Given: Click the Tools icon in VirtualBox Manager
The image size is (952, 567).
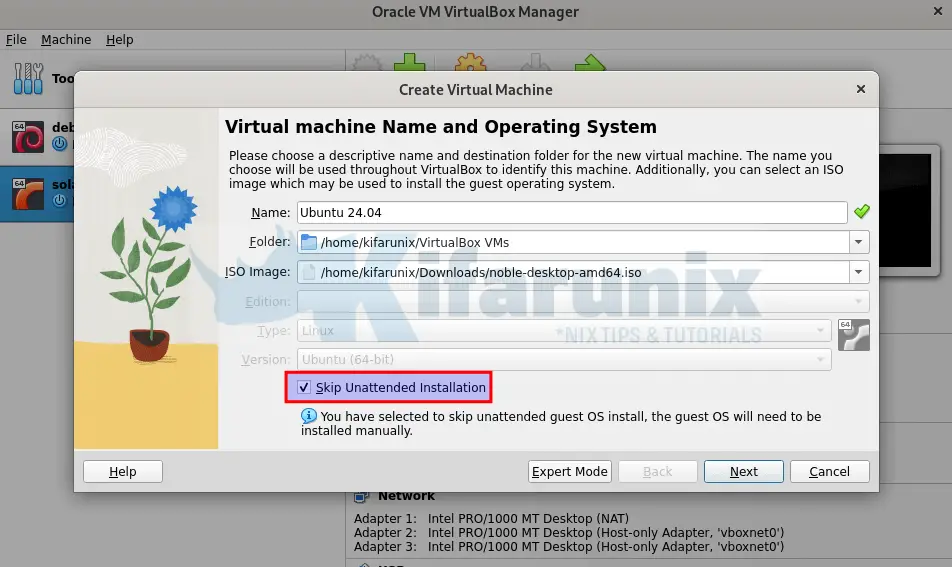Looking at the screenshot, I should click(29, 79).
